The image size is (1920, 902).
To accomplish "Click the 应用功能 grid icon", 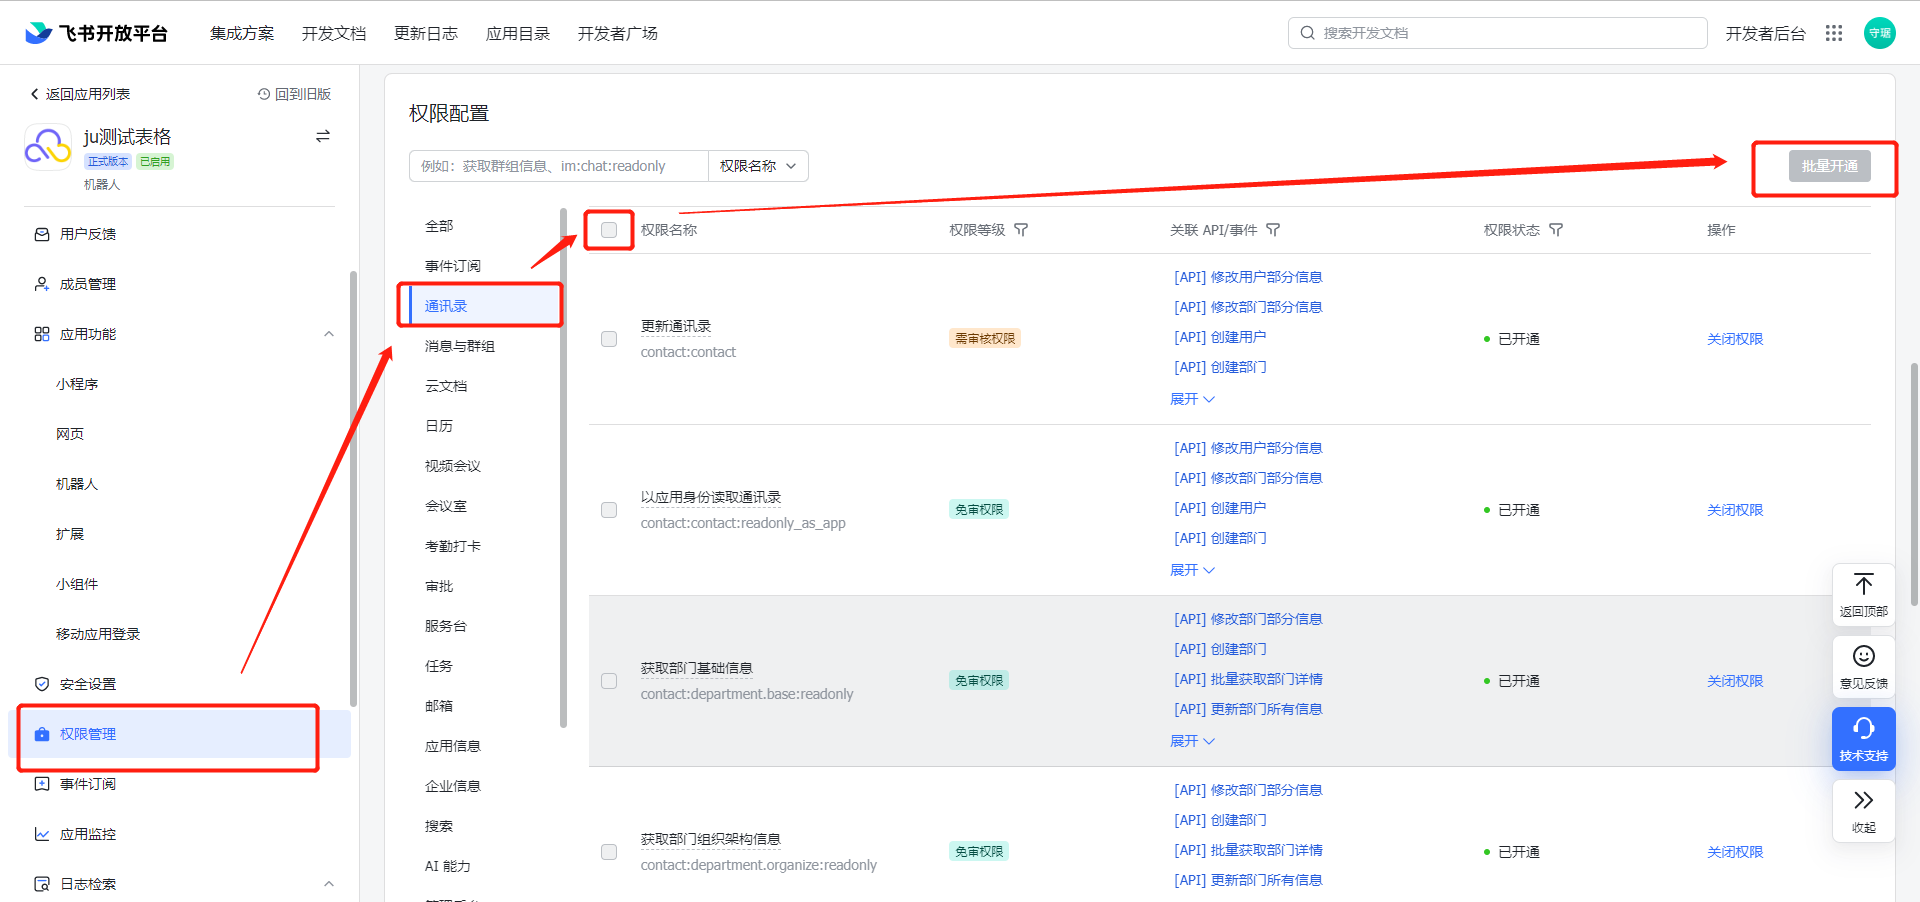I will click(42, 334).
